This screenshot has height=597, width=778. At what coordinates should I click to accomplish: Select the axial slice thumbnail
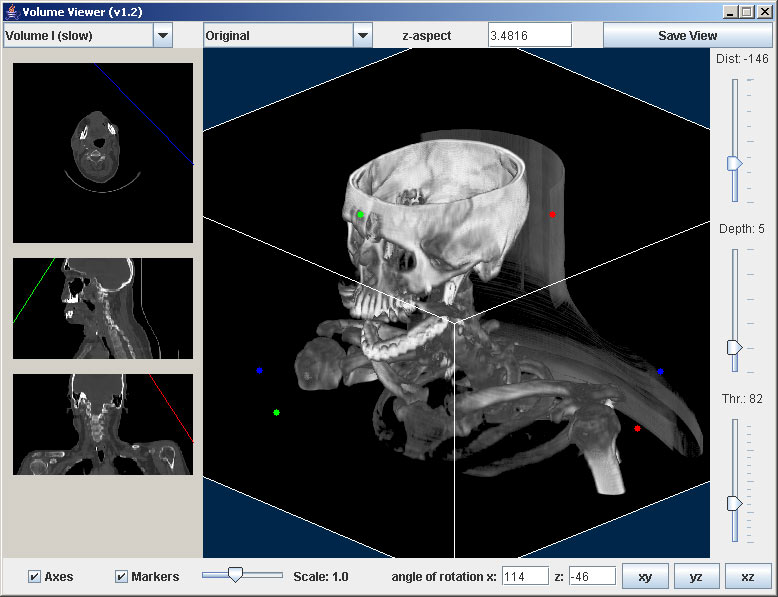pyautogui.click(x=103, y=153)
